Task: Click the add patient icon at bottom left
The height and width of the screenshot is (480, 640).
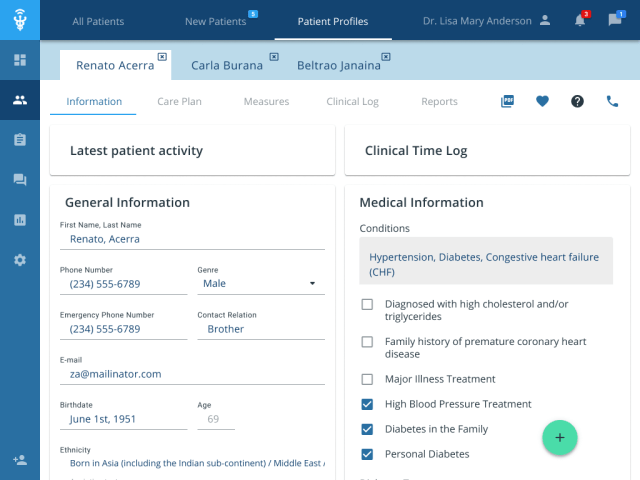Action: pyautogui.click(x=20, y=460)
